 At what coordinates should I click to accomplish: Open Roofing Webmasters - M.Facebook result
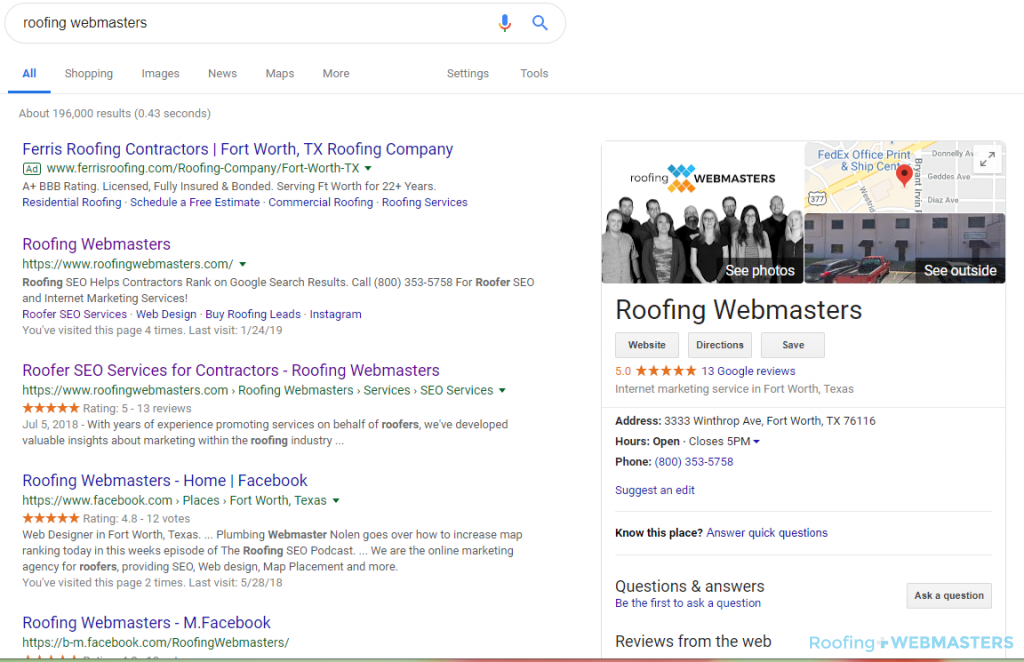[146, 623]
